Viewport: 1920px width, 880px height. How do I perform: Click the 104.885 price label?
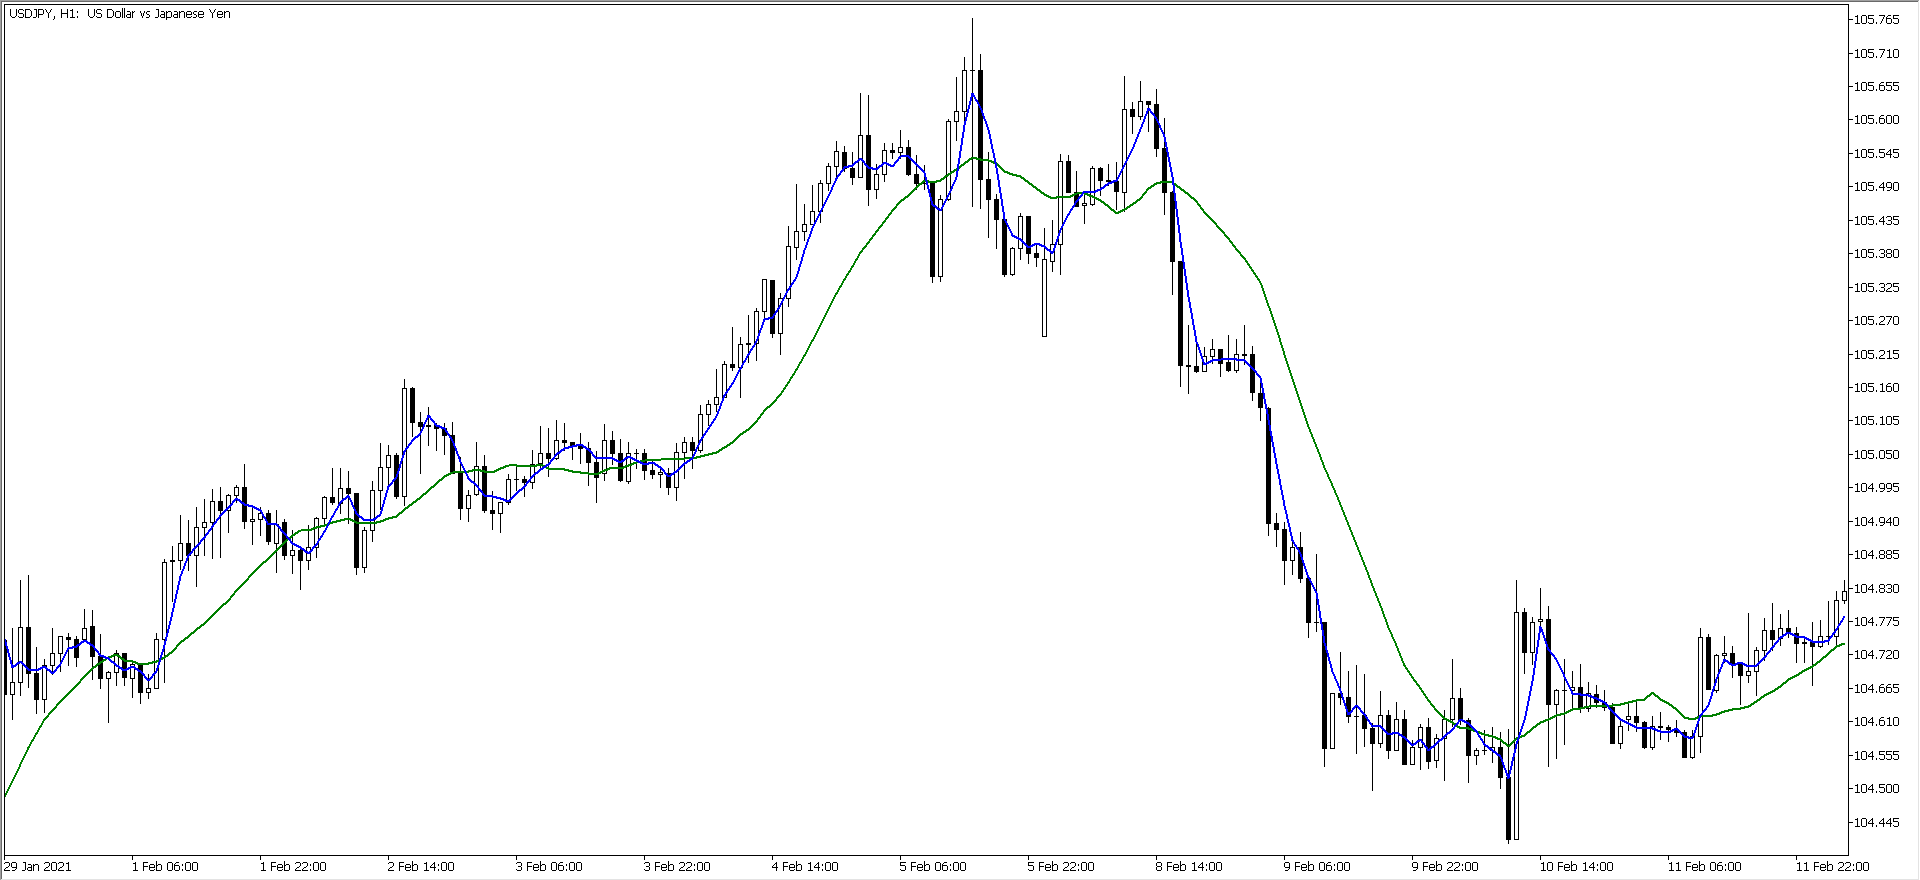(x=1877, y=555)
